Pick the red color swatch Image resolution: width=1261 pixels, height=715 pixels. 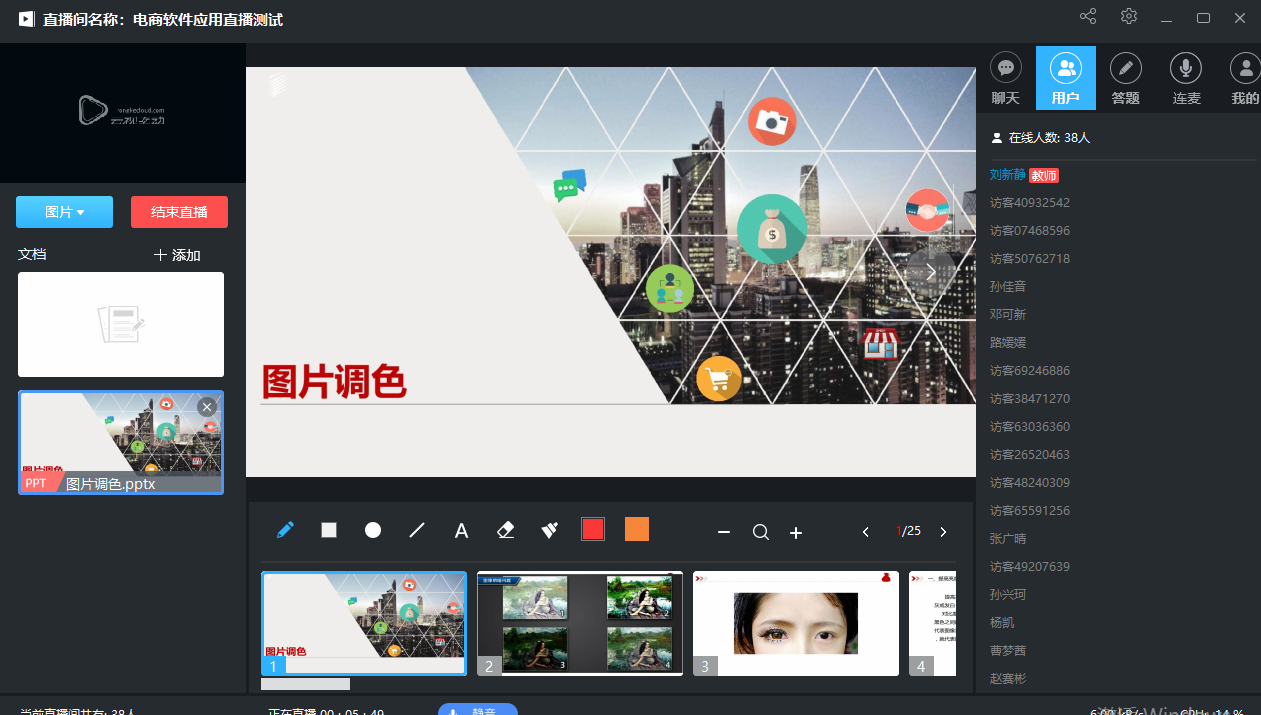(593, 530)
